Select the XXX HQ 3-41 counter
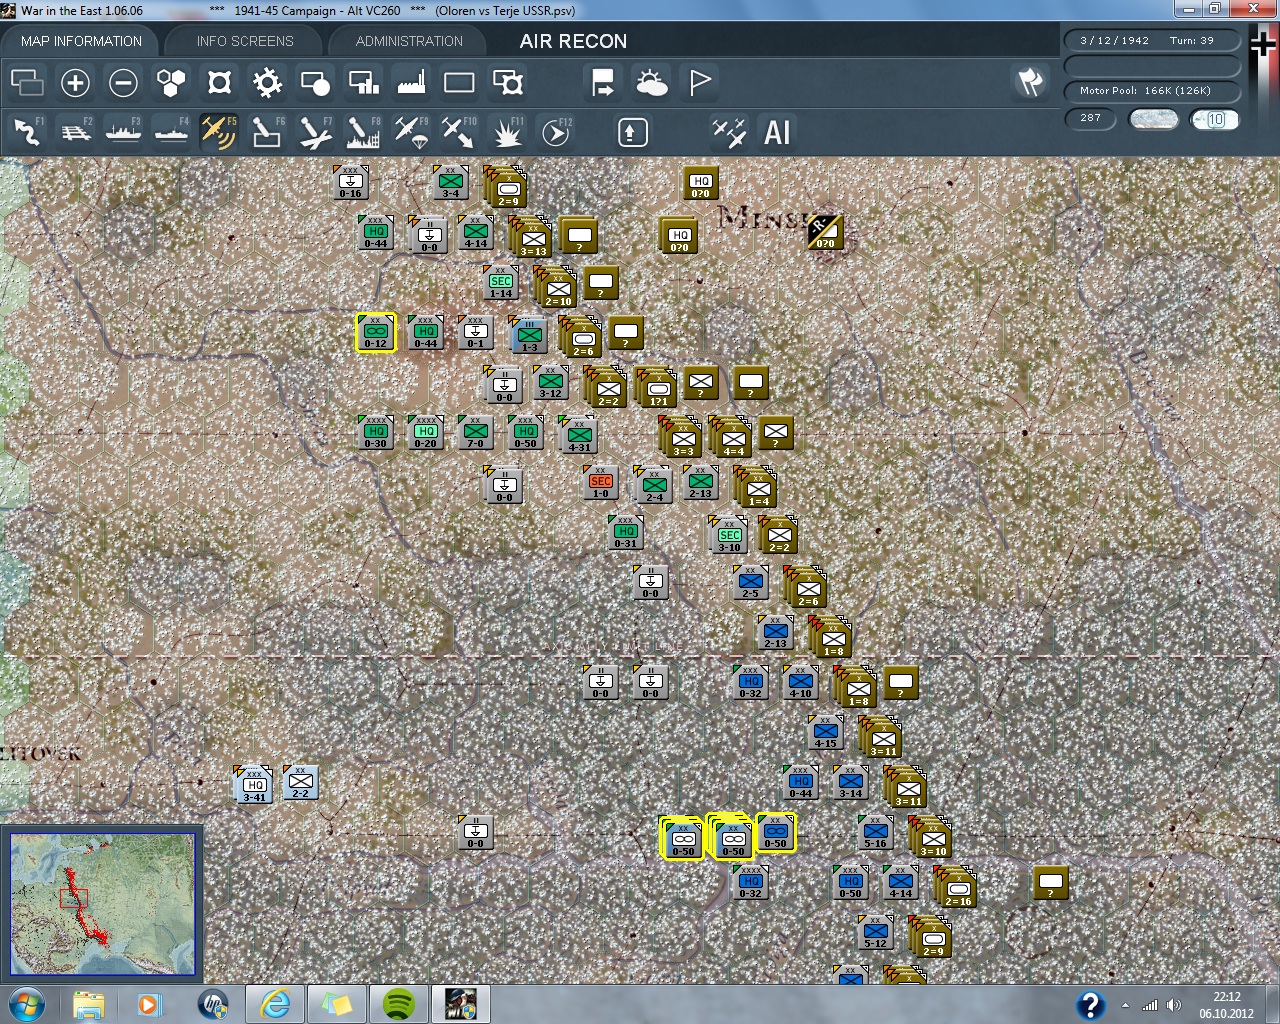Screen dimensions: 1280x1024 click(254, 785)
